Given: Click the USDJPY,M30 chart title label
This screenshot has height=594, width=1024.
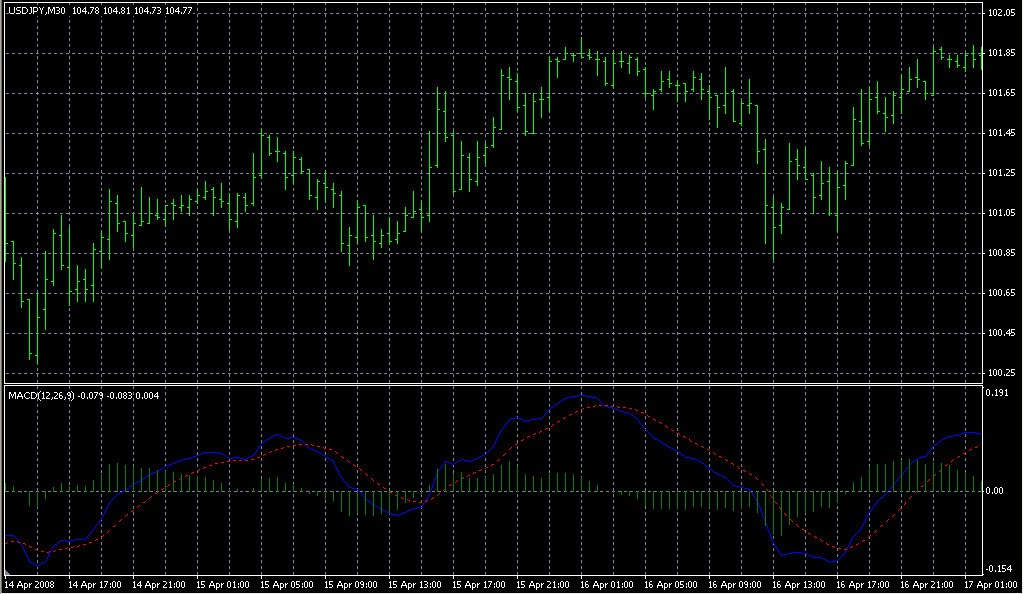Looking at the screenshot, I should [37, 10].
